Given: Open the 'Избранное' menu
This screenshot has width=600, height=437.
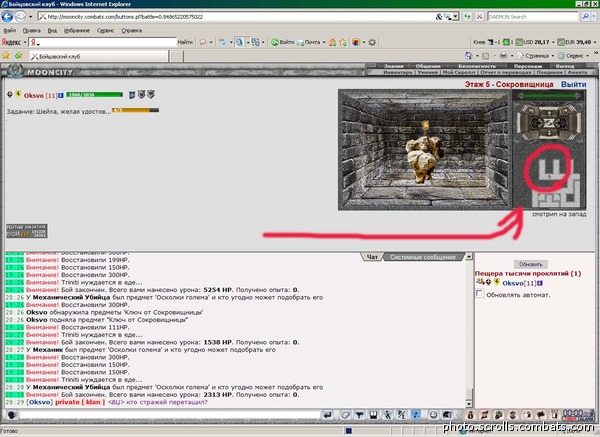Looking at the screenshot, I should click(x=77, y=31).
